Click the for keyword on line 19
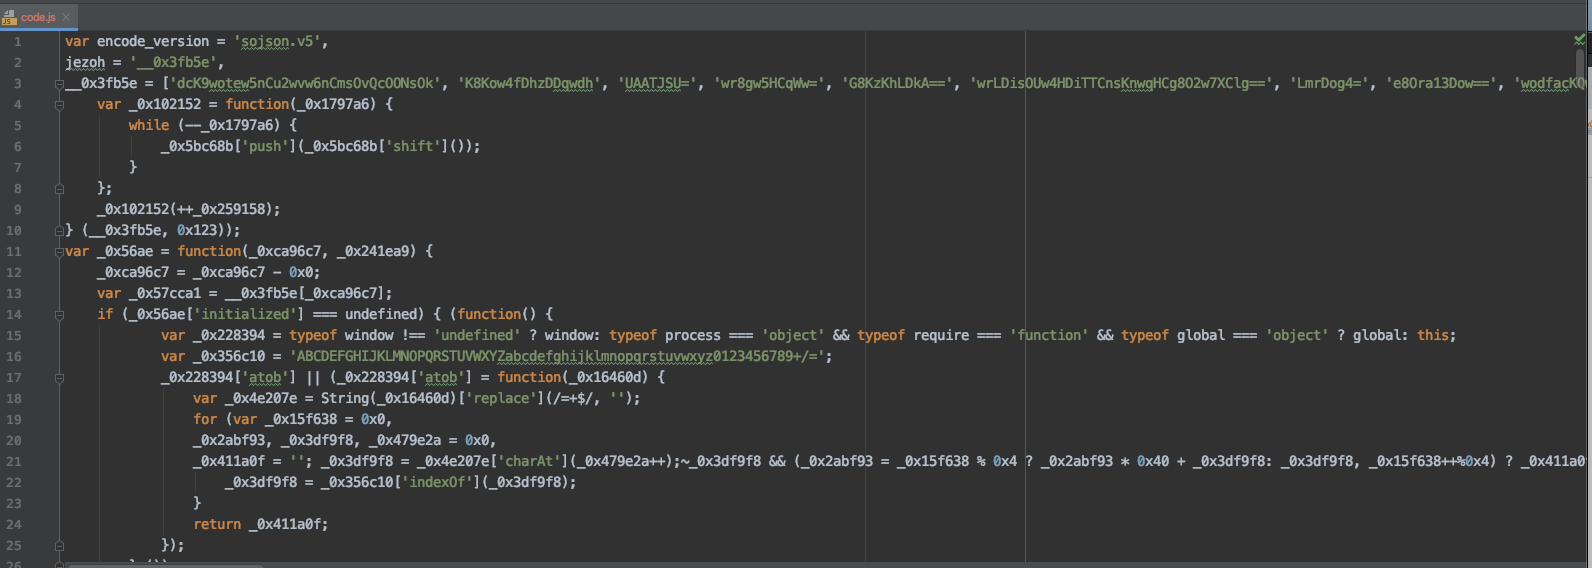Viewport: 1592px width, 568px height. pos(205,419)
